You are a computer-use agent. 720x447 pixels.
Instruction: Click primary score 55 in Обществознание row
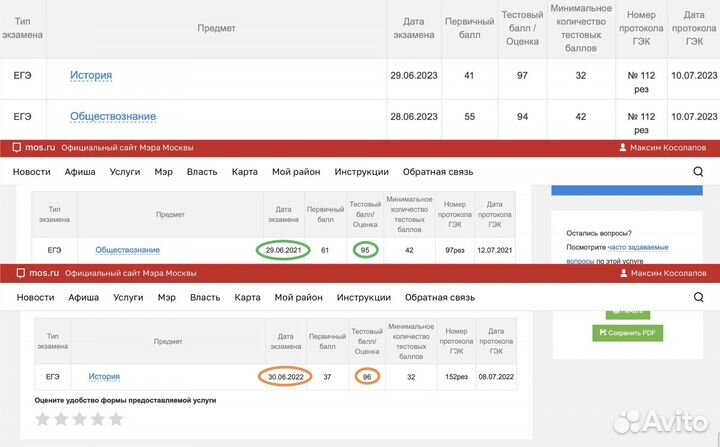469,117
